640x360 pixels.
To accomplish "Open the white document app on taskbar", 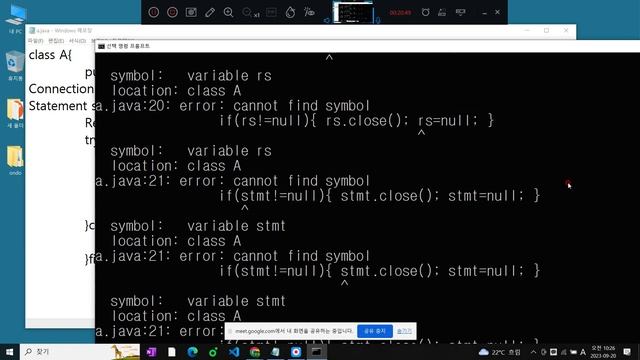I will 172,352.
